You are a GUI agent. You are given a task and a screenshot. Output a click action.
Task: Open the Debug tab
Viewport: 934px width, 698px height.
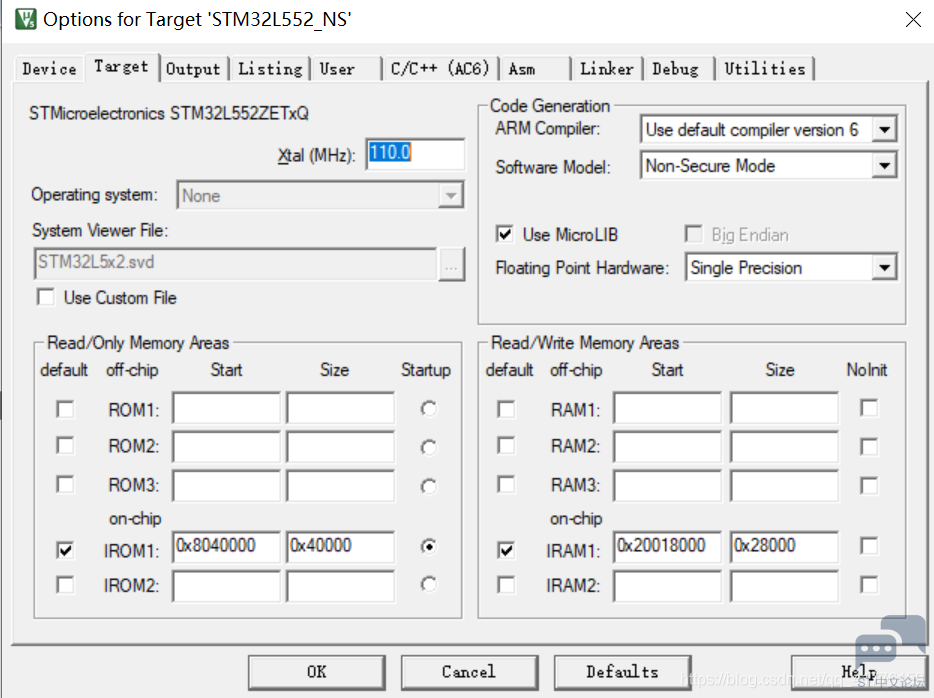(675, 69)
